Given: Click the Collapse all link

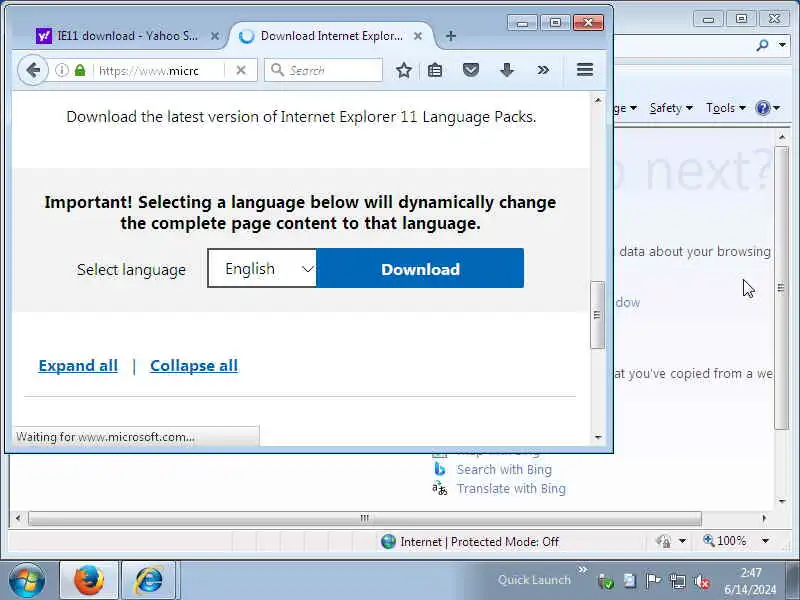Looking at the screenshot, I should point(194,366).
